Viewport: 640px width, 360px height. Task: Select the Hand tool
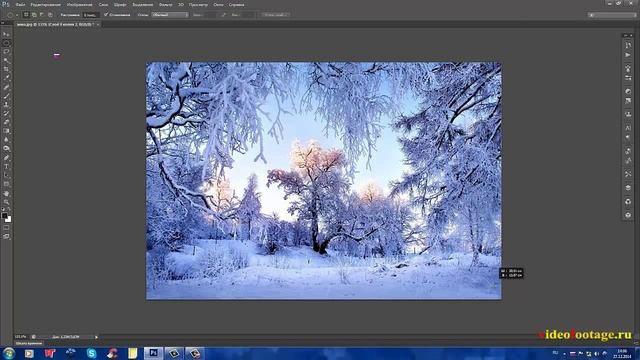tap(6, 193)
